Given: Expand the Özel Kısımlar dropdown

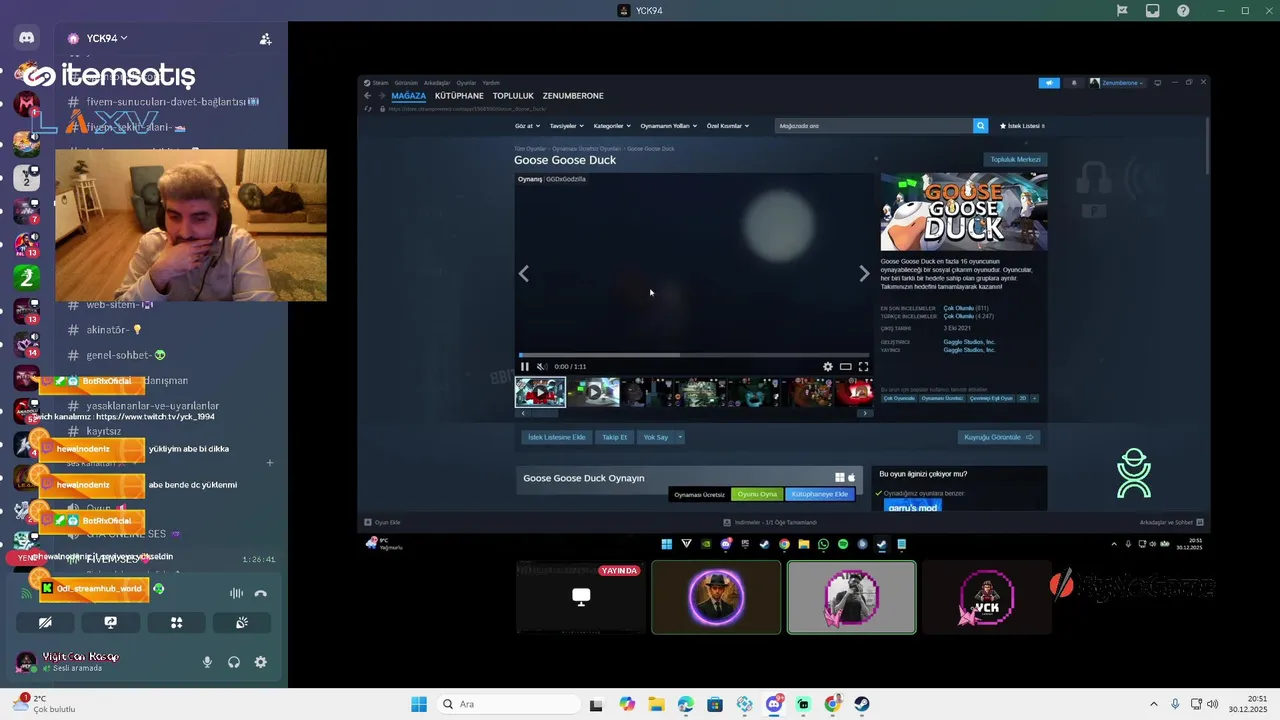Looking at the screenshot, I should pos(728,126).
